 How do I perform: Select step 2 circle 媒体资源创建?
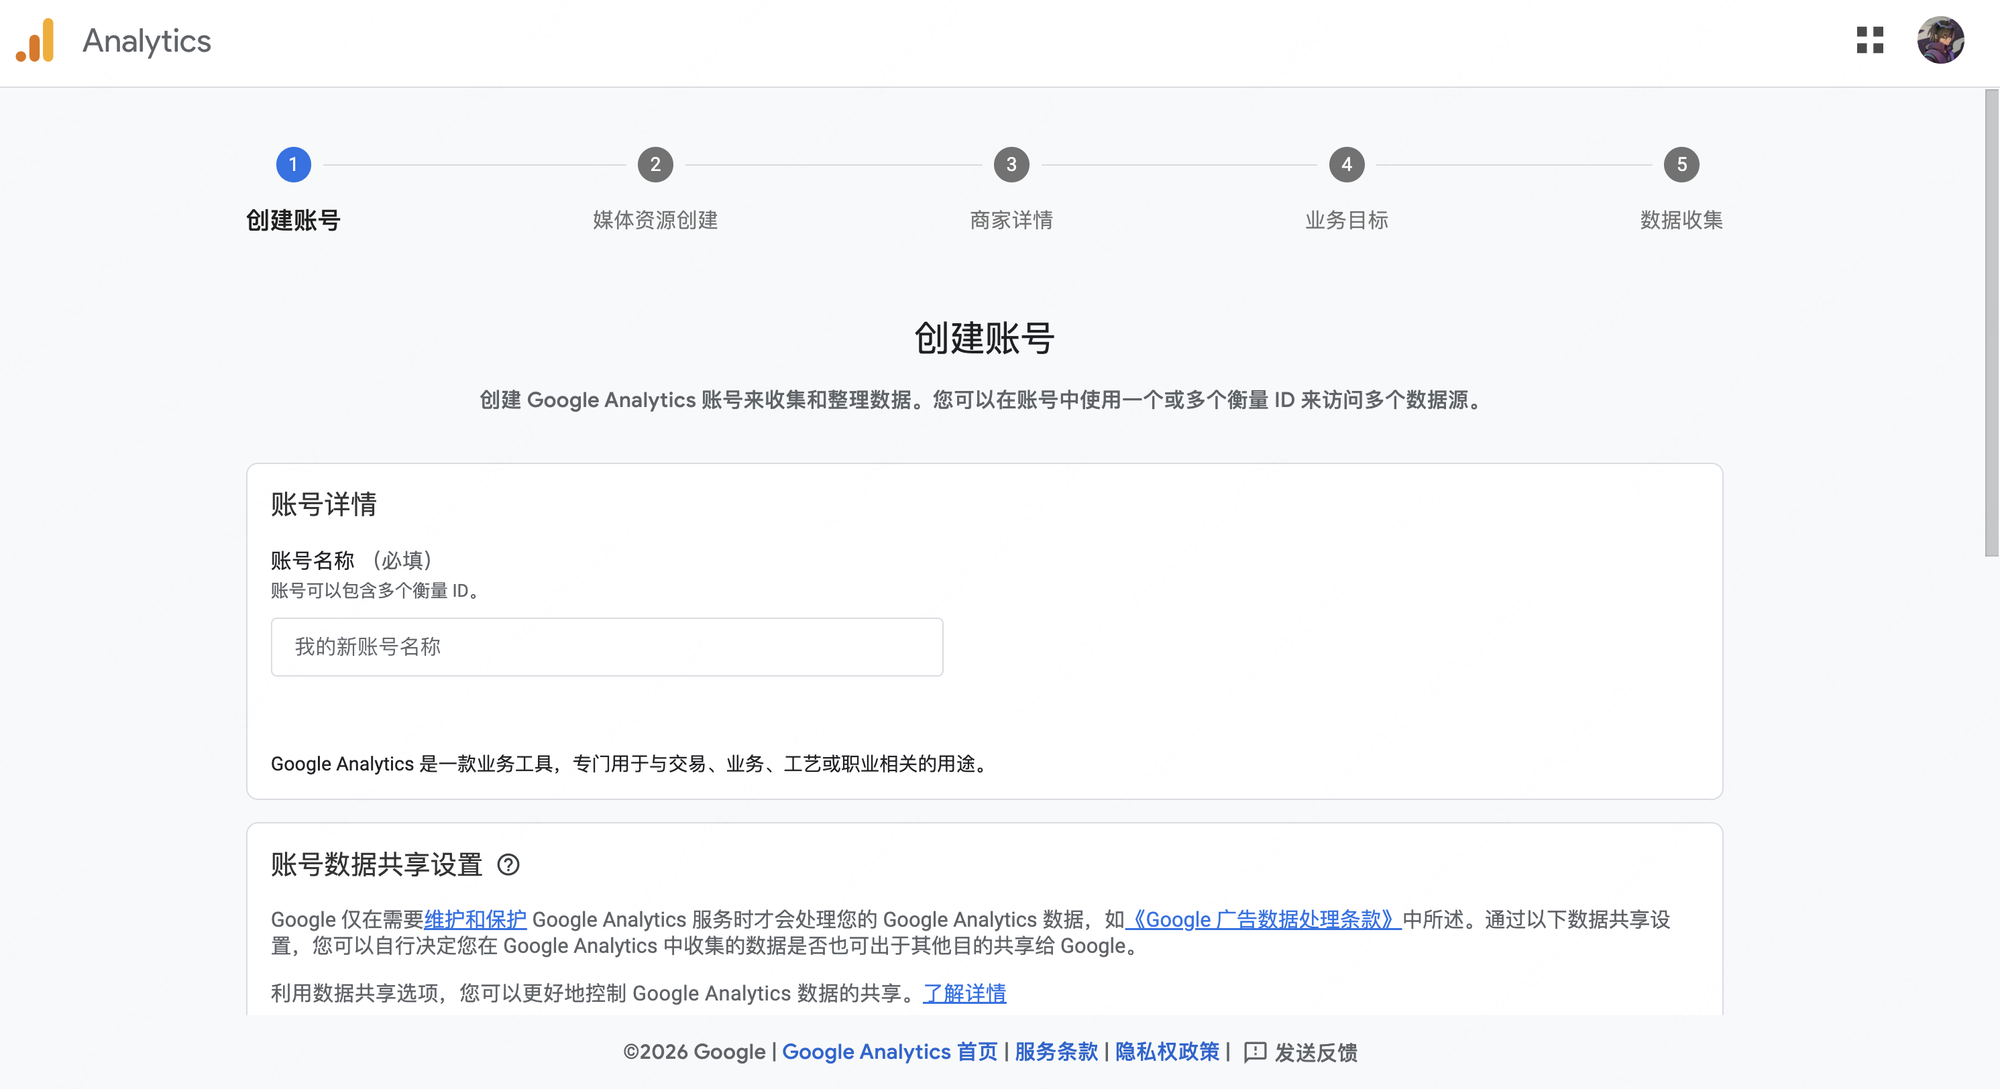click(655, 165)
